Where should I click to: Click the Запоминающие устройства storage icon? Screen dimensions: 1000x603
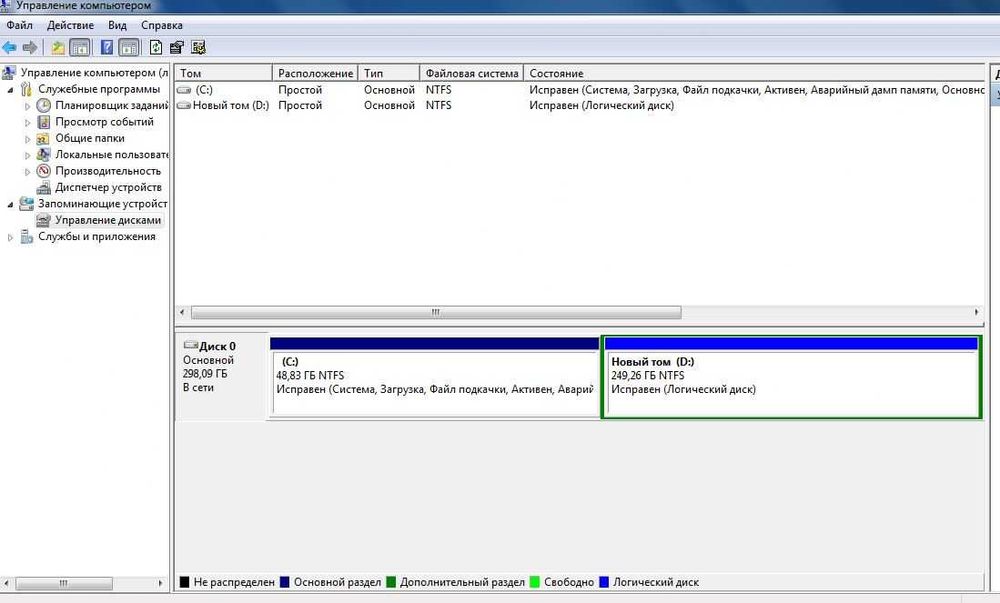tap(26, 204)
